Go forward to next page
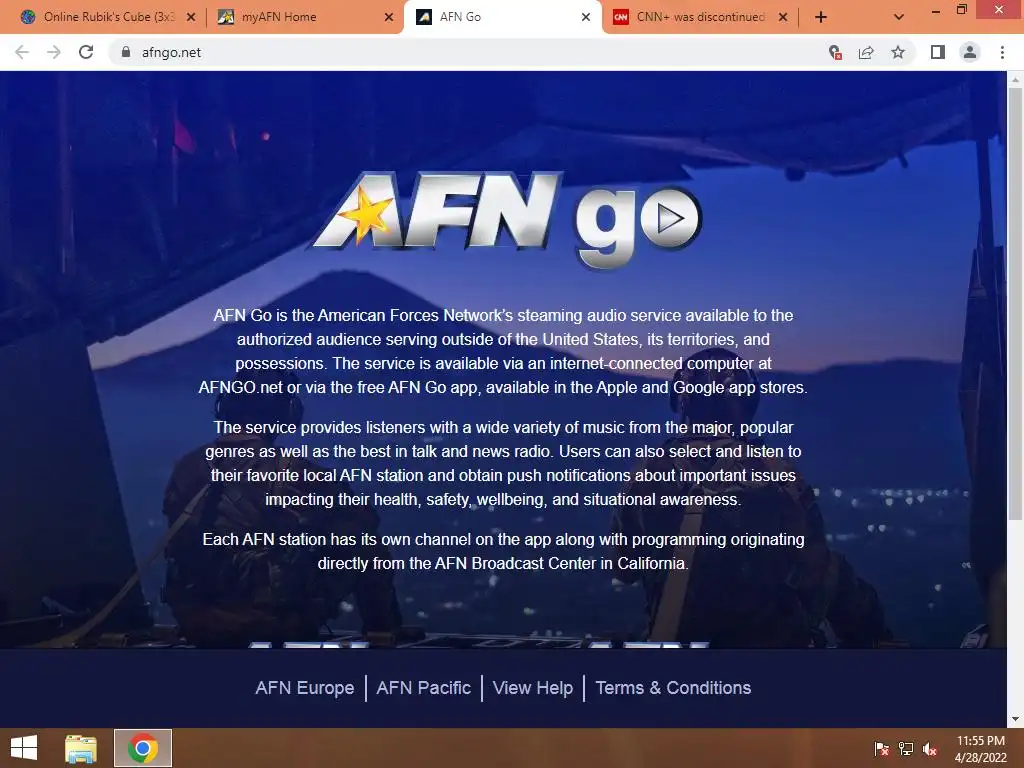 (x=54, y=52)
